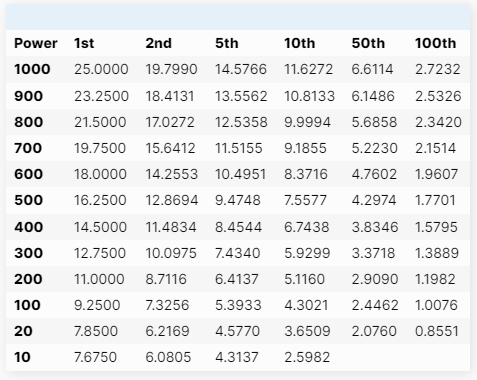Select the 500 power row label
Viewport: 477px width, 380px height.
tap(28, 200)
